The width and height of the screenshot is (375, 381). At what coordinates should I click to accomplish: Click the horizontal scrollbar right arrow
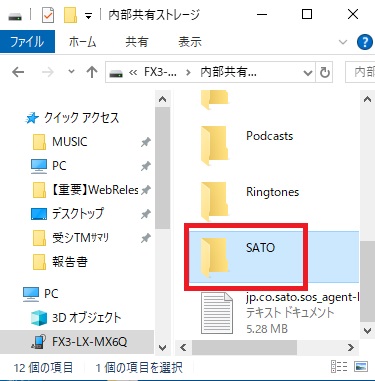[x=350, y=348]
